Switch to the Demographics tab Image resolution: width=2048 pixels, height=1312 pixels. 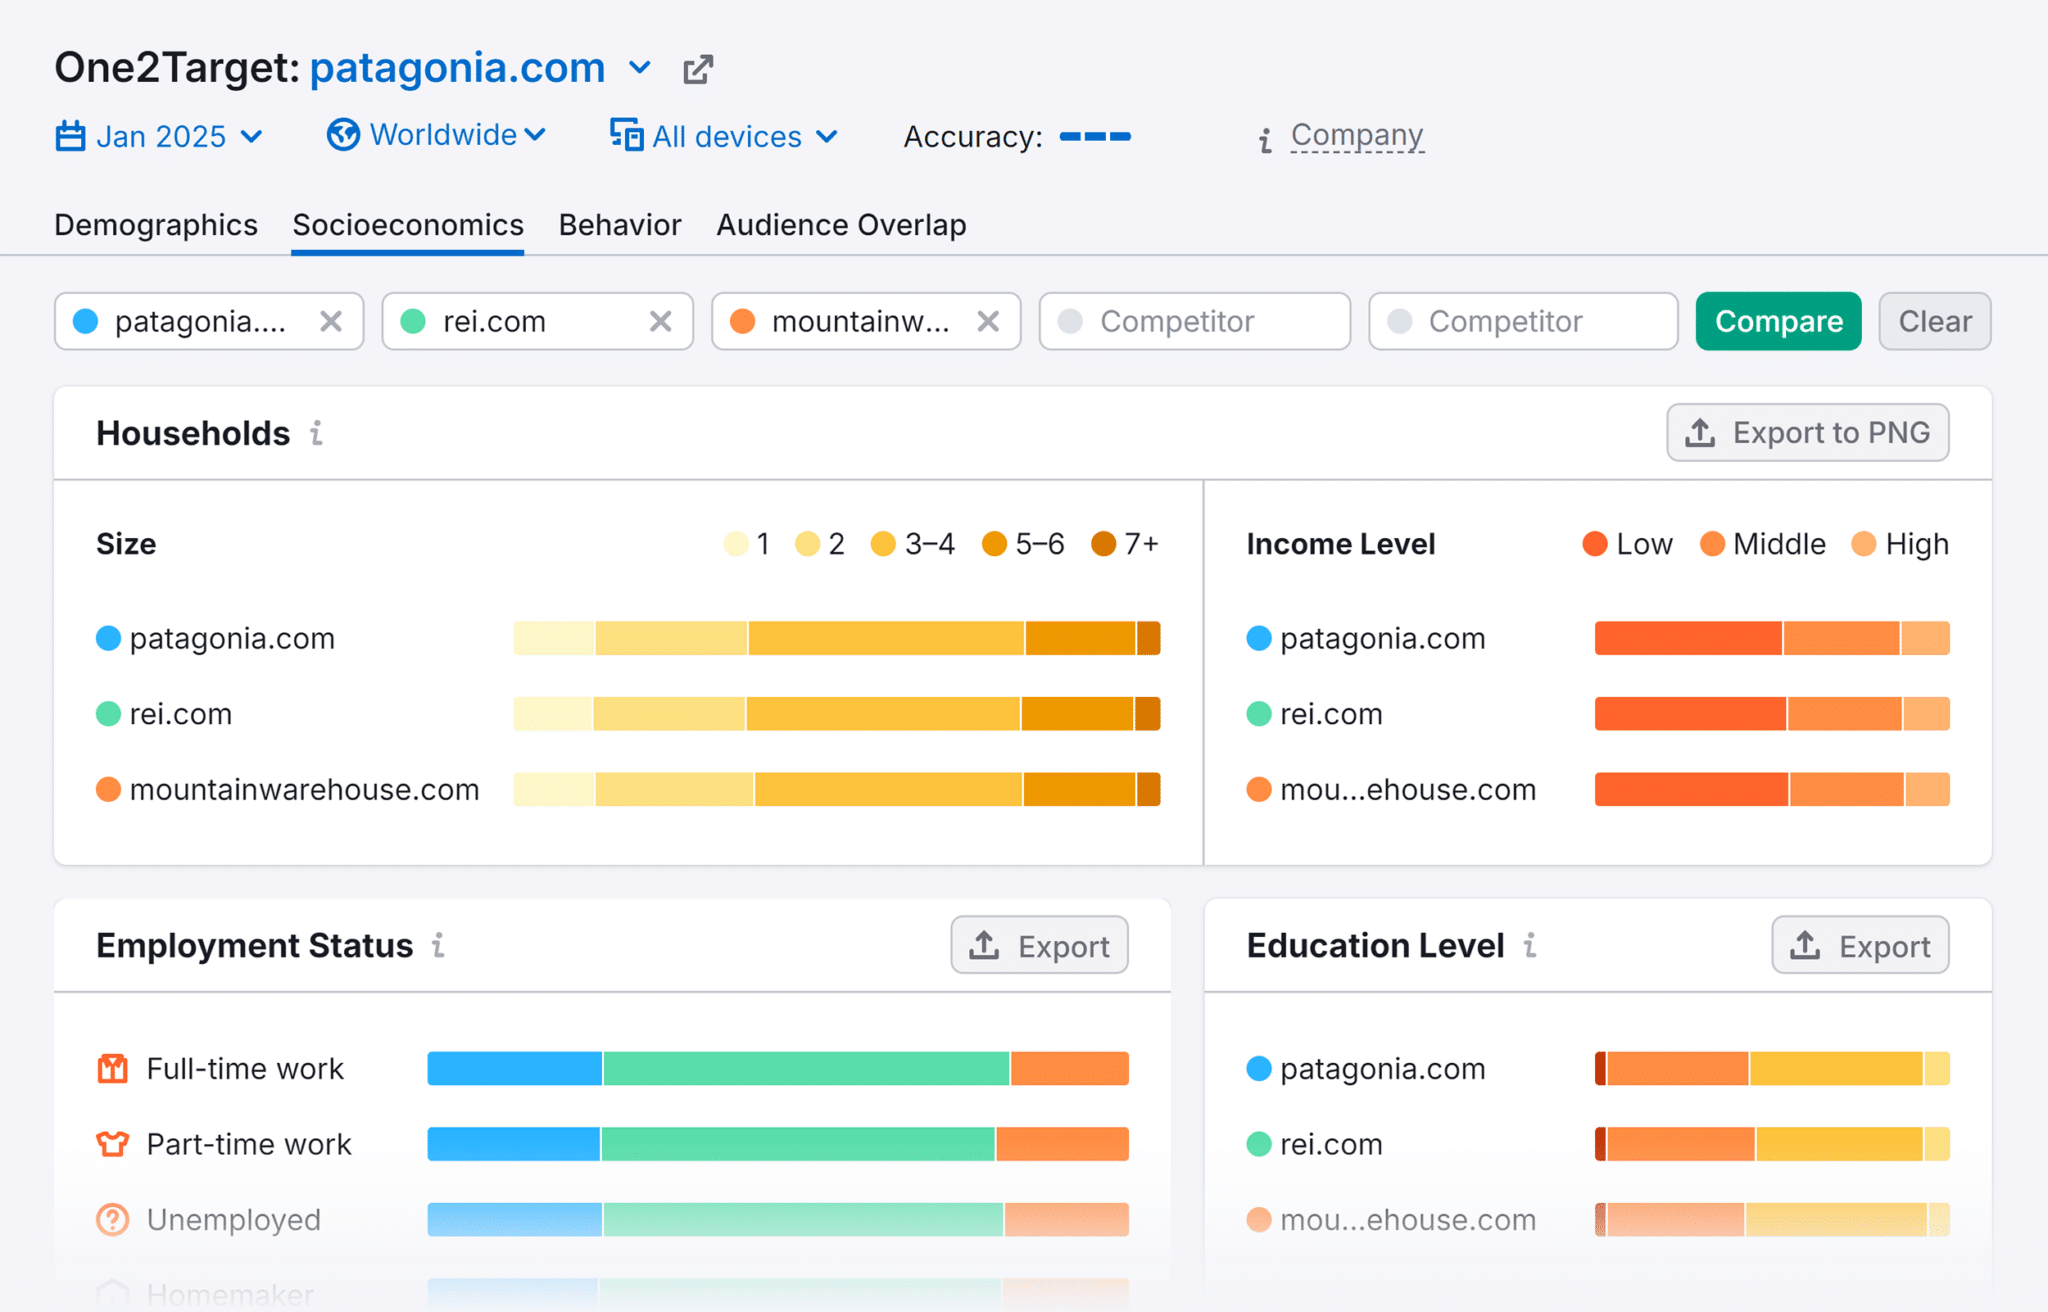click(x=156, y=225)
